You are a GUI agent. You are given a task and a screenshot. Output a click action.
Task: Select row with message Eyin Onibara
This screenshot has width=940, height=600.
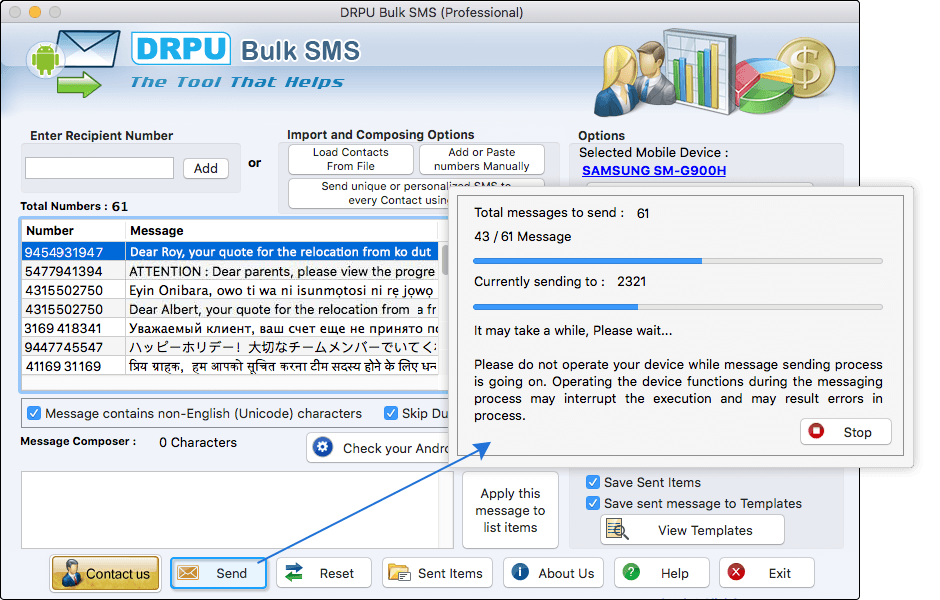[x=231, y=290]
